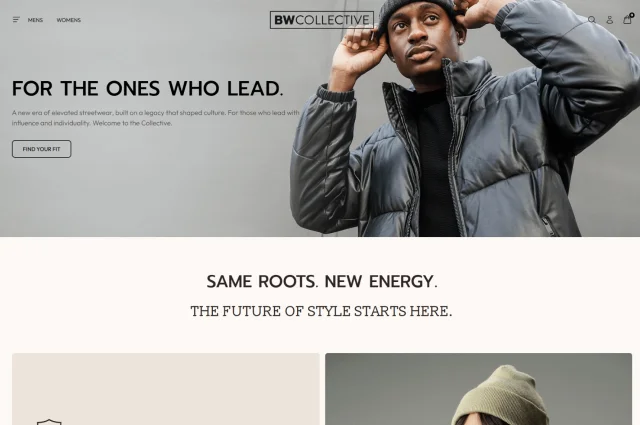Viewport: 640px width, 425px height.
Task: Open the olive beanie product image card
Action: (478, 389)
